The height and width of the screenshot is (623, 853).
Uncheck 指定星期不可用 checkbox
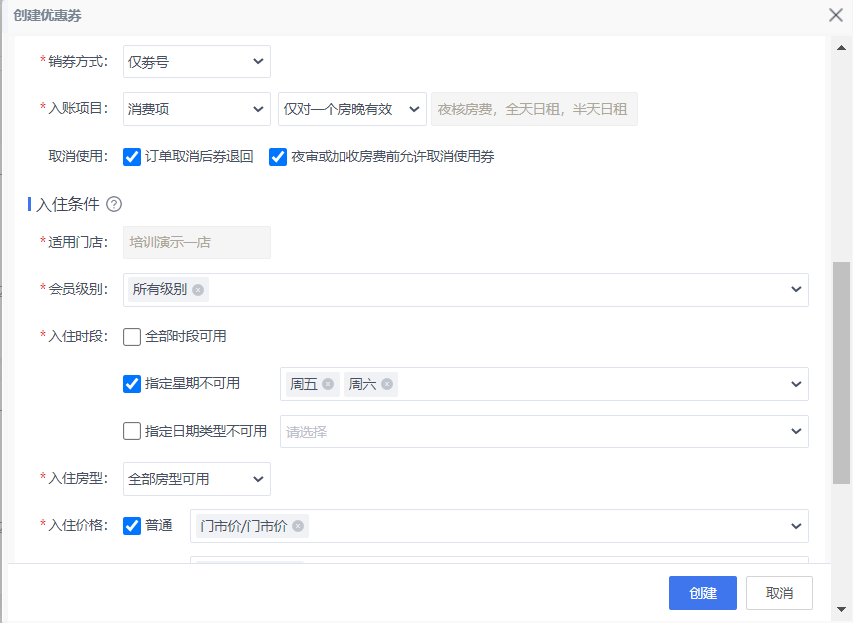pos(132,384)
